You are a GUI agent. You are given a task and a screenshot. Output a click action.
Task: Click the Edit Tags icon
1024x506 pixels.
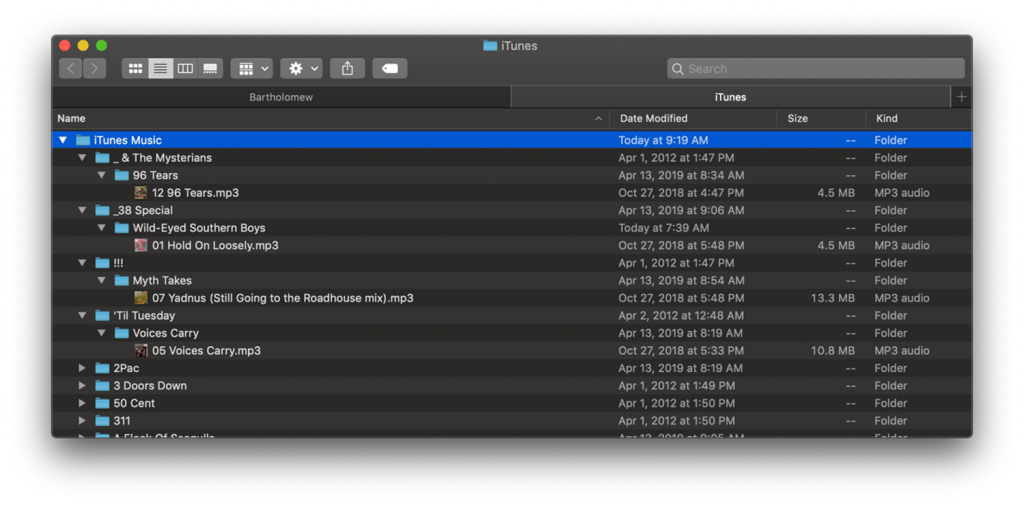coord(389,69)
